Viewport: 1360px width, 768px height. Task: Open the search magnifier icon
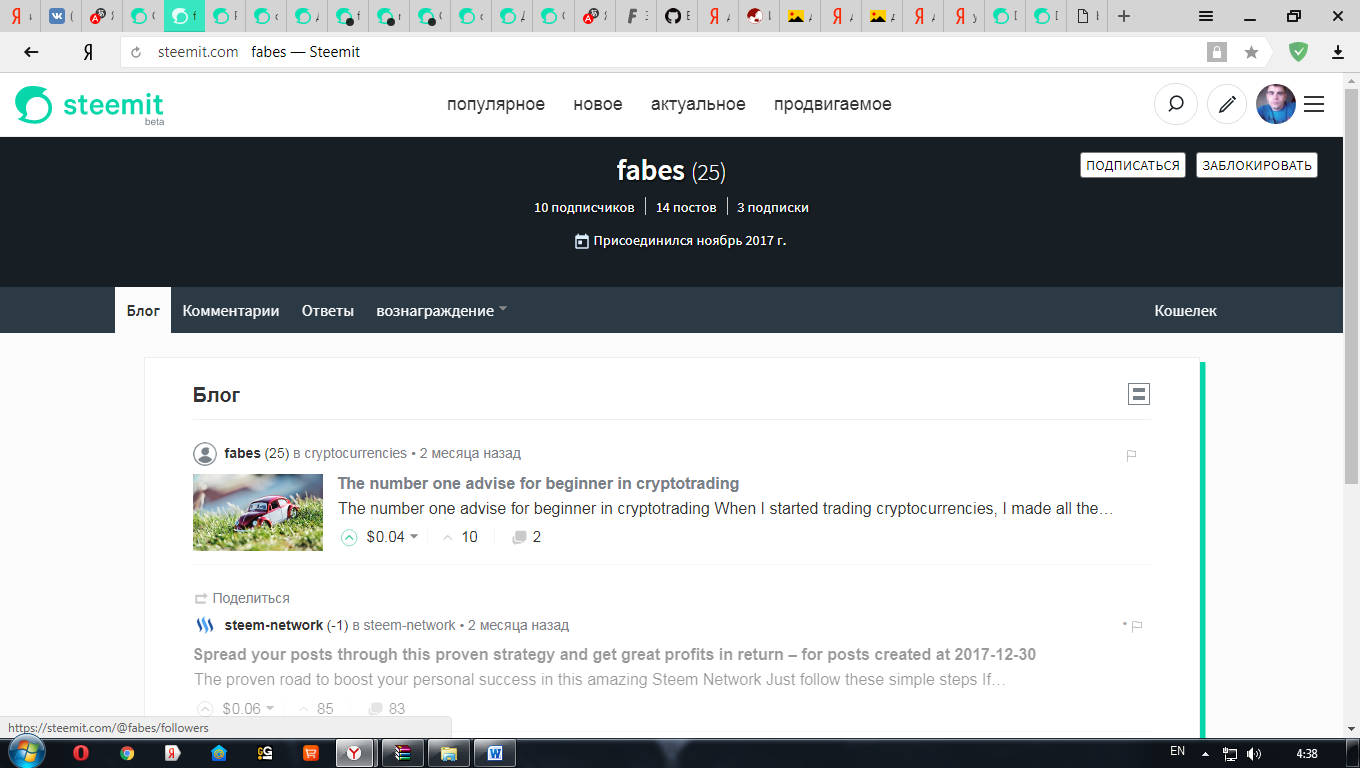tap(1176, 104)
